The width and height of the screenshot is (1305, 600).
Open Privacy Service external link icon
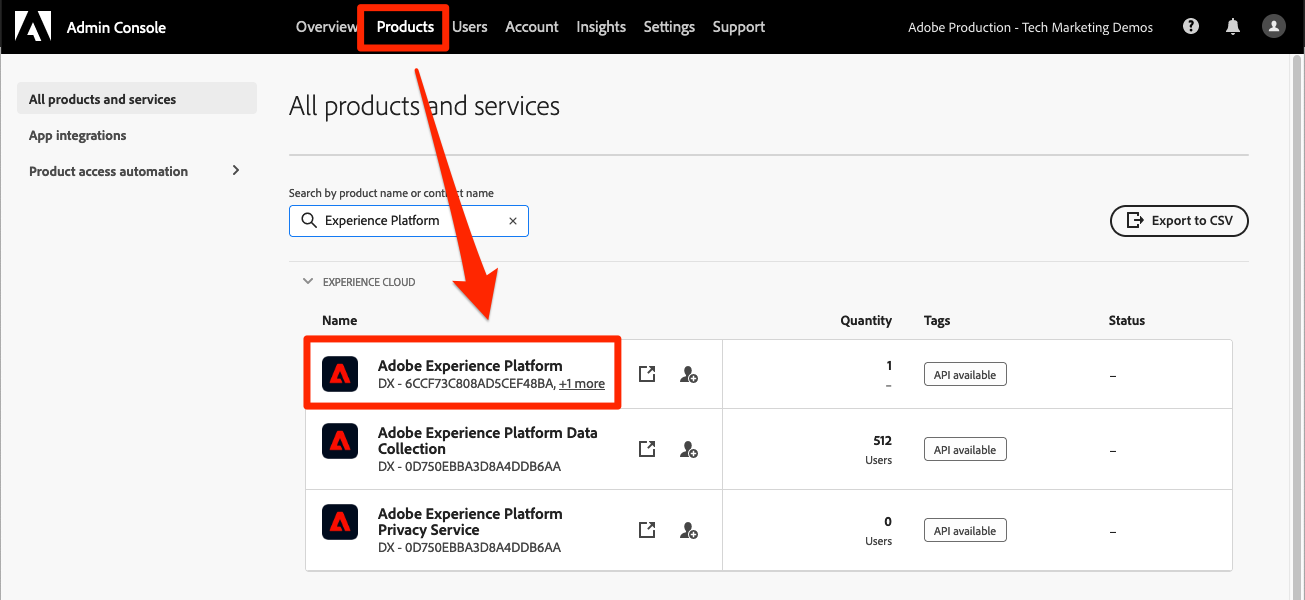tap(647, 530)
